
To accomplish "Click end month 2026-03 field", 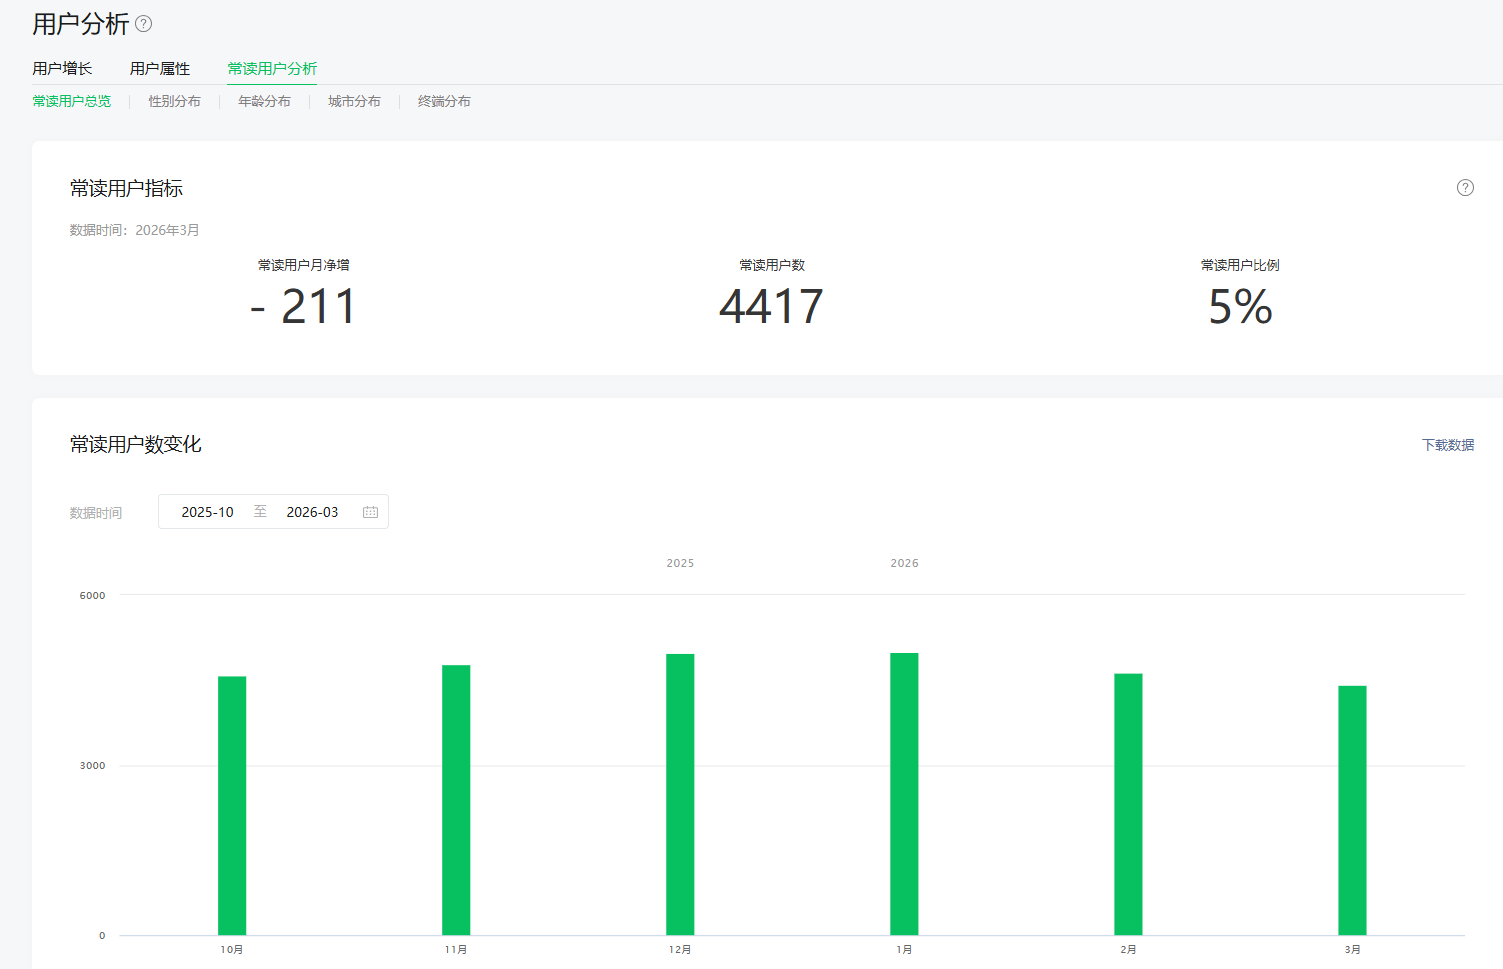I will [312, 512].
